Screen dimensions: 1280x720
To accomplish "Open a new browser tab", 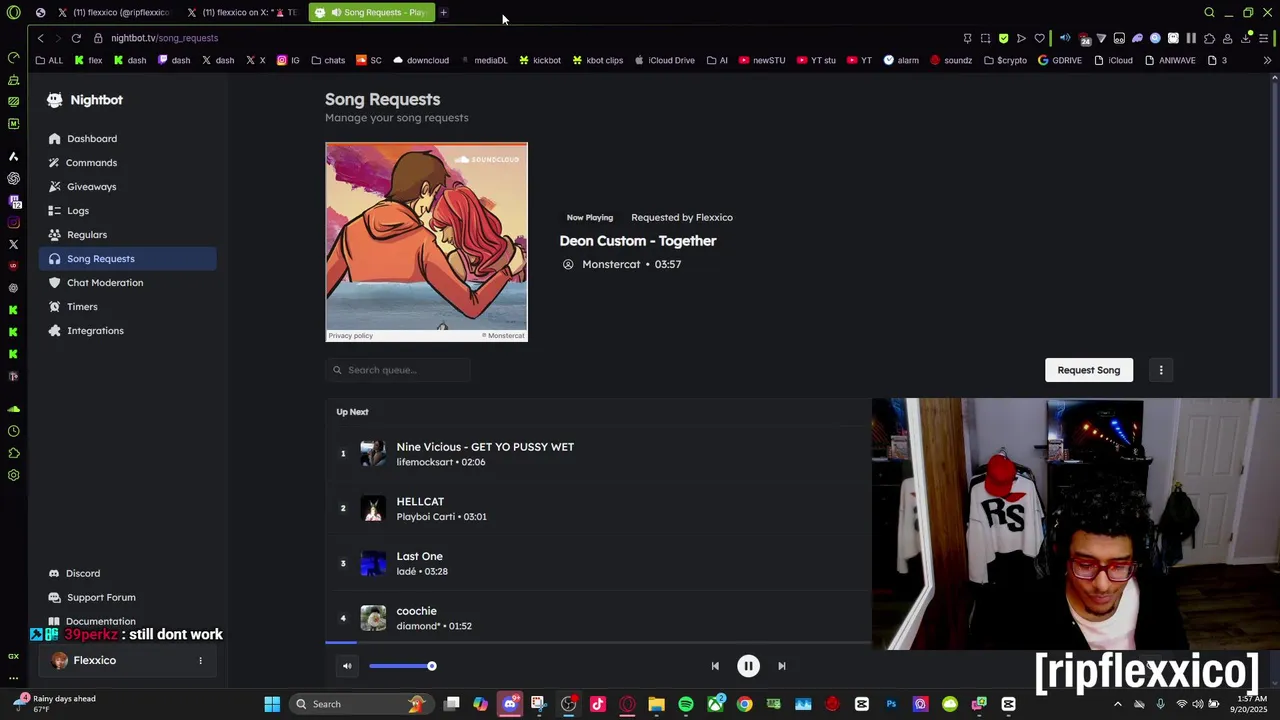I will (443, 12).
